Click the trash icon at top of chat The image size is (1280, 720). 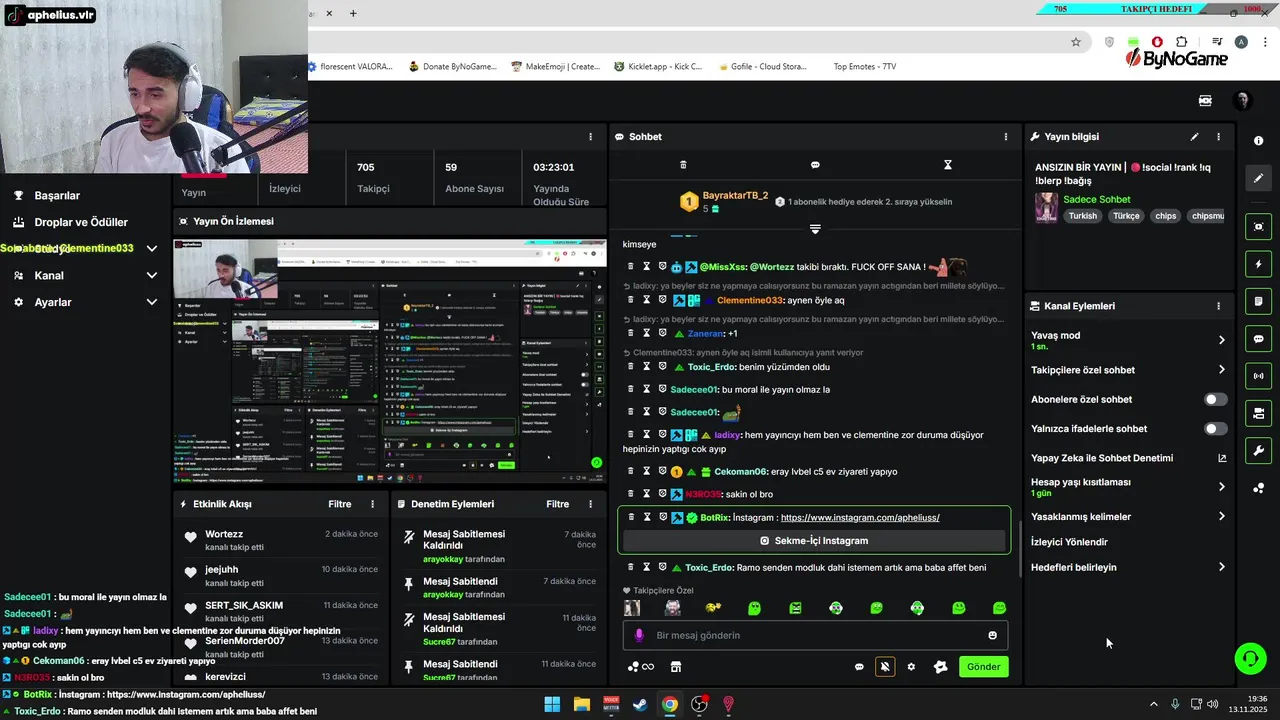click(683, 165)
